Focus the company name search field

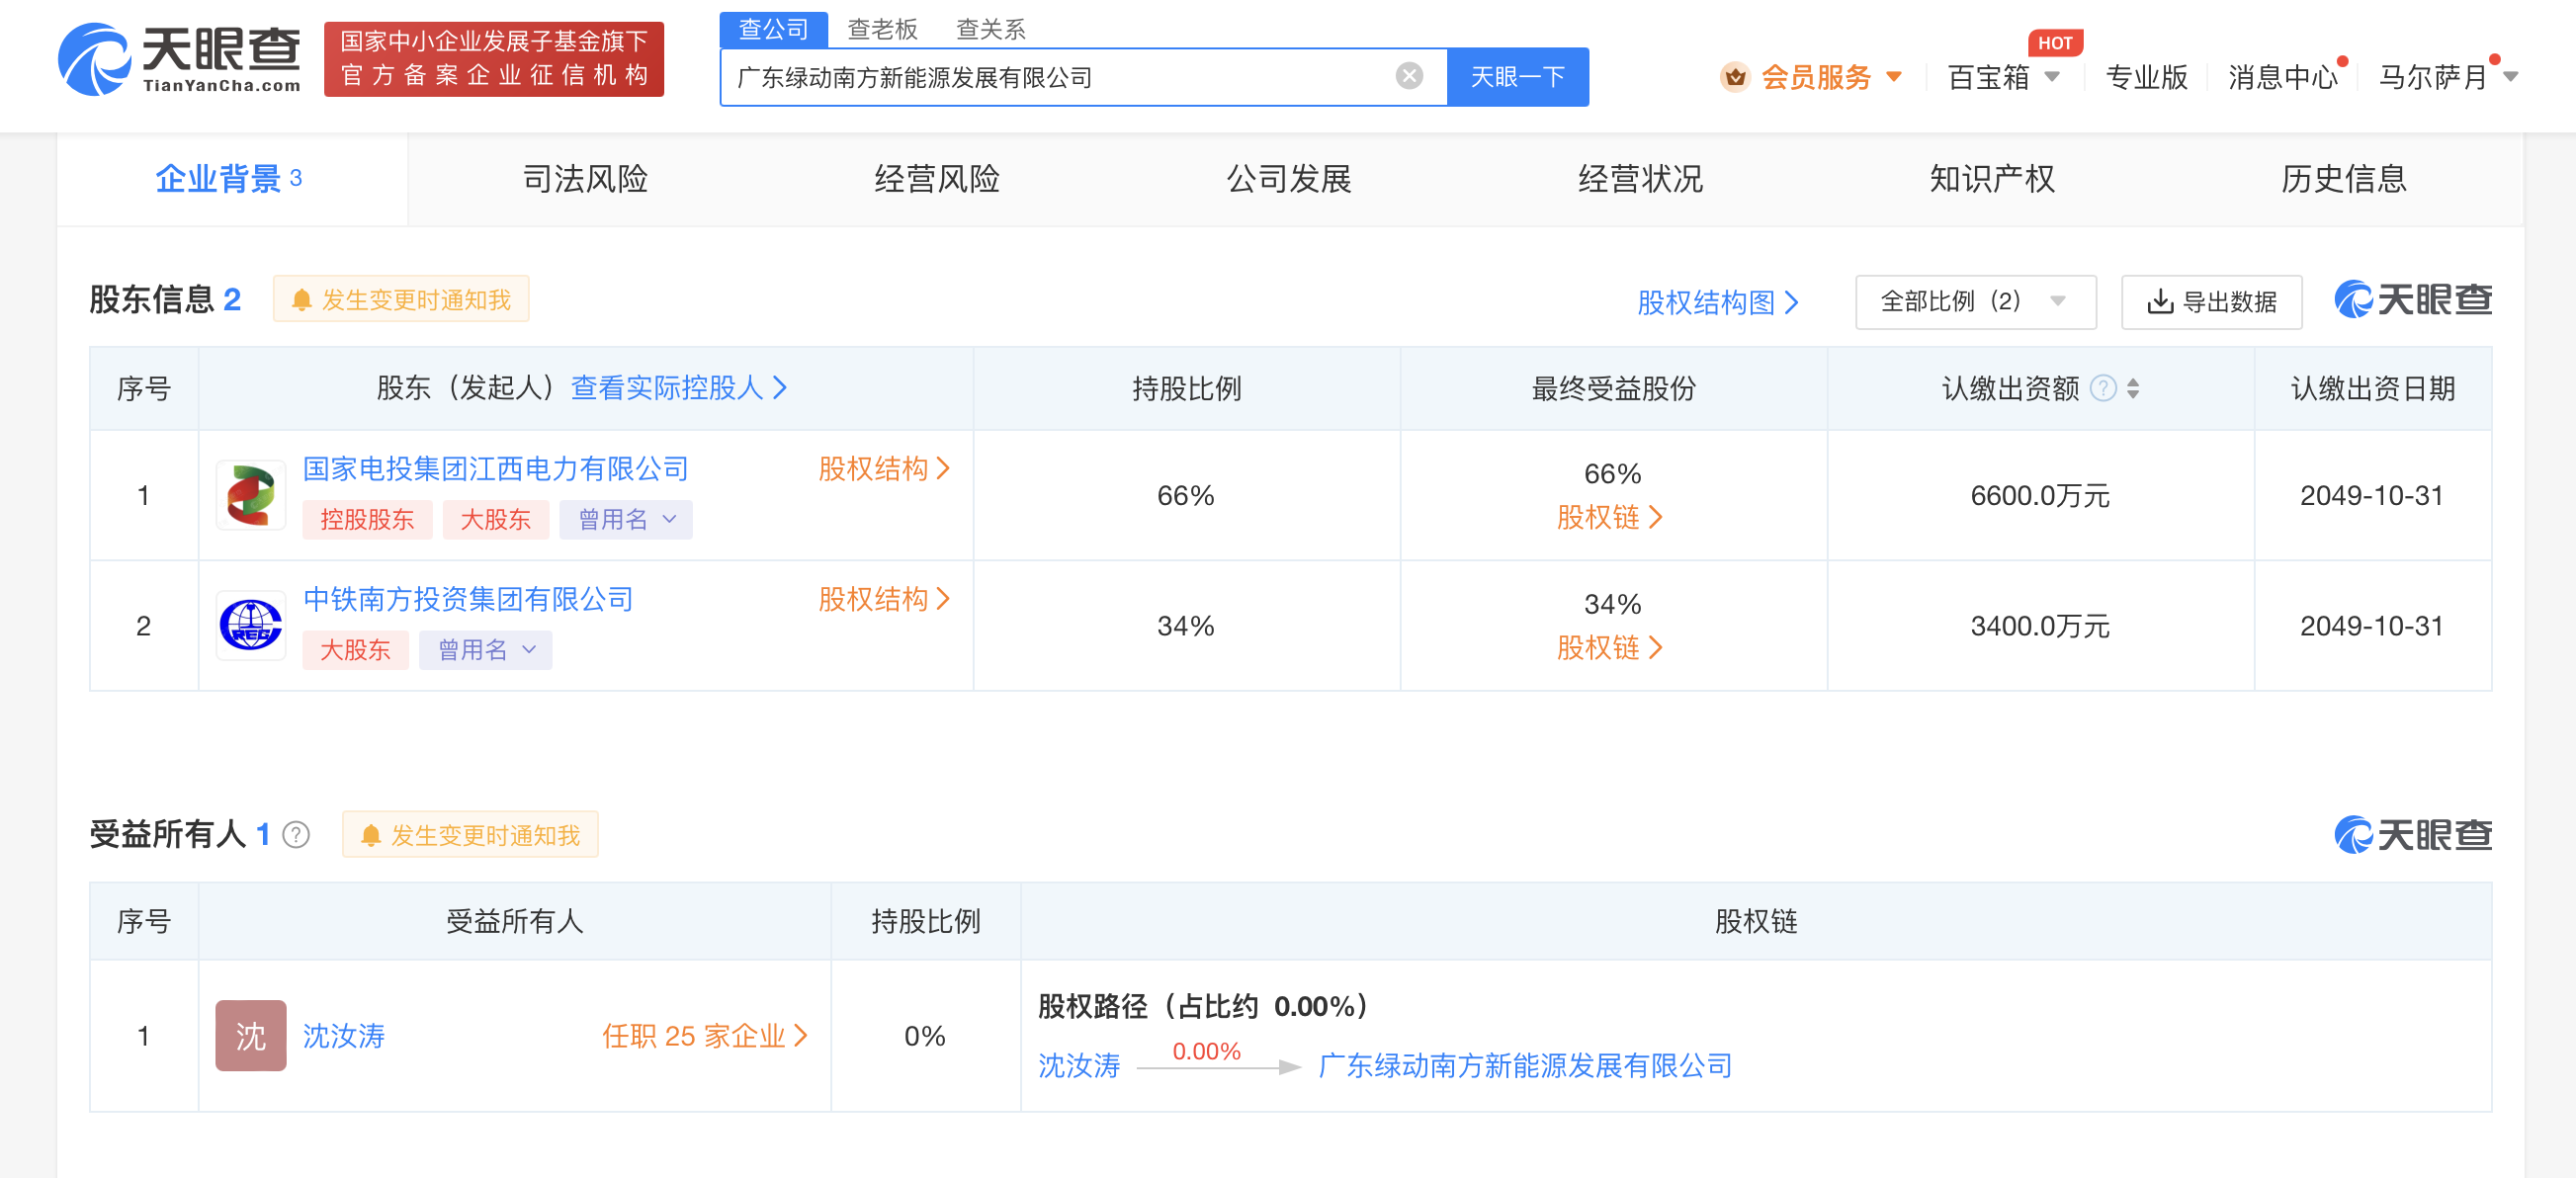(1060, 76)
